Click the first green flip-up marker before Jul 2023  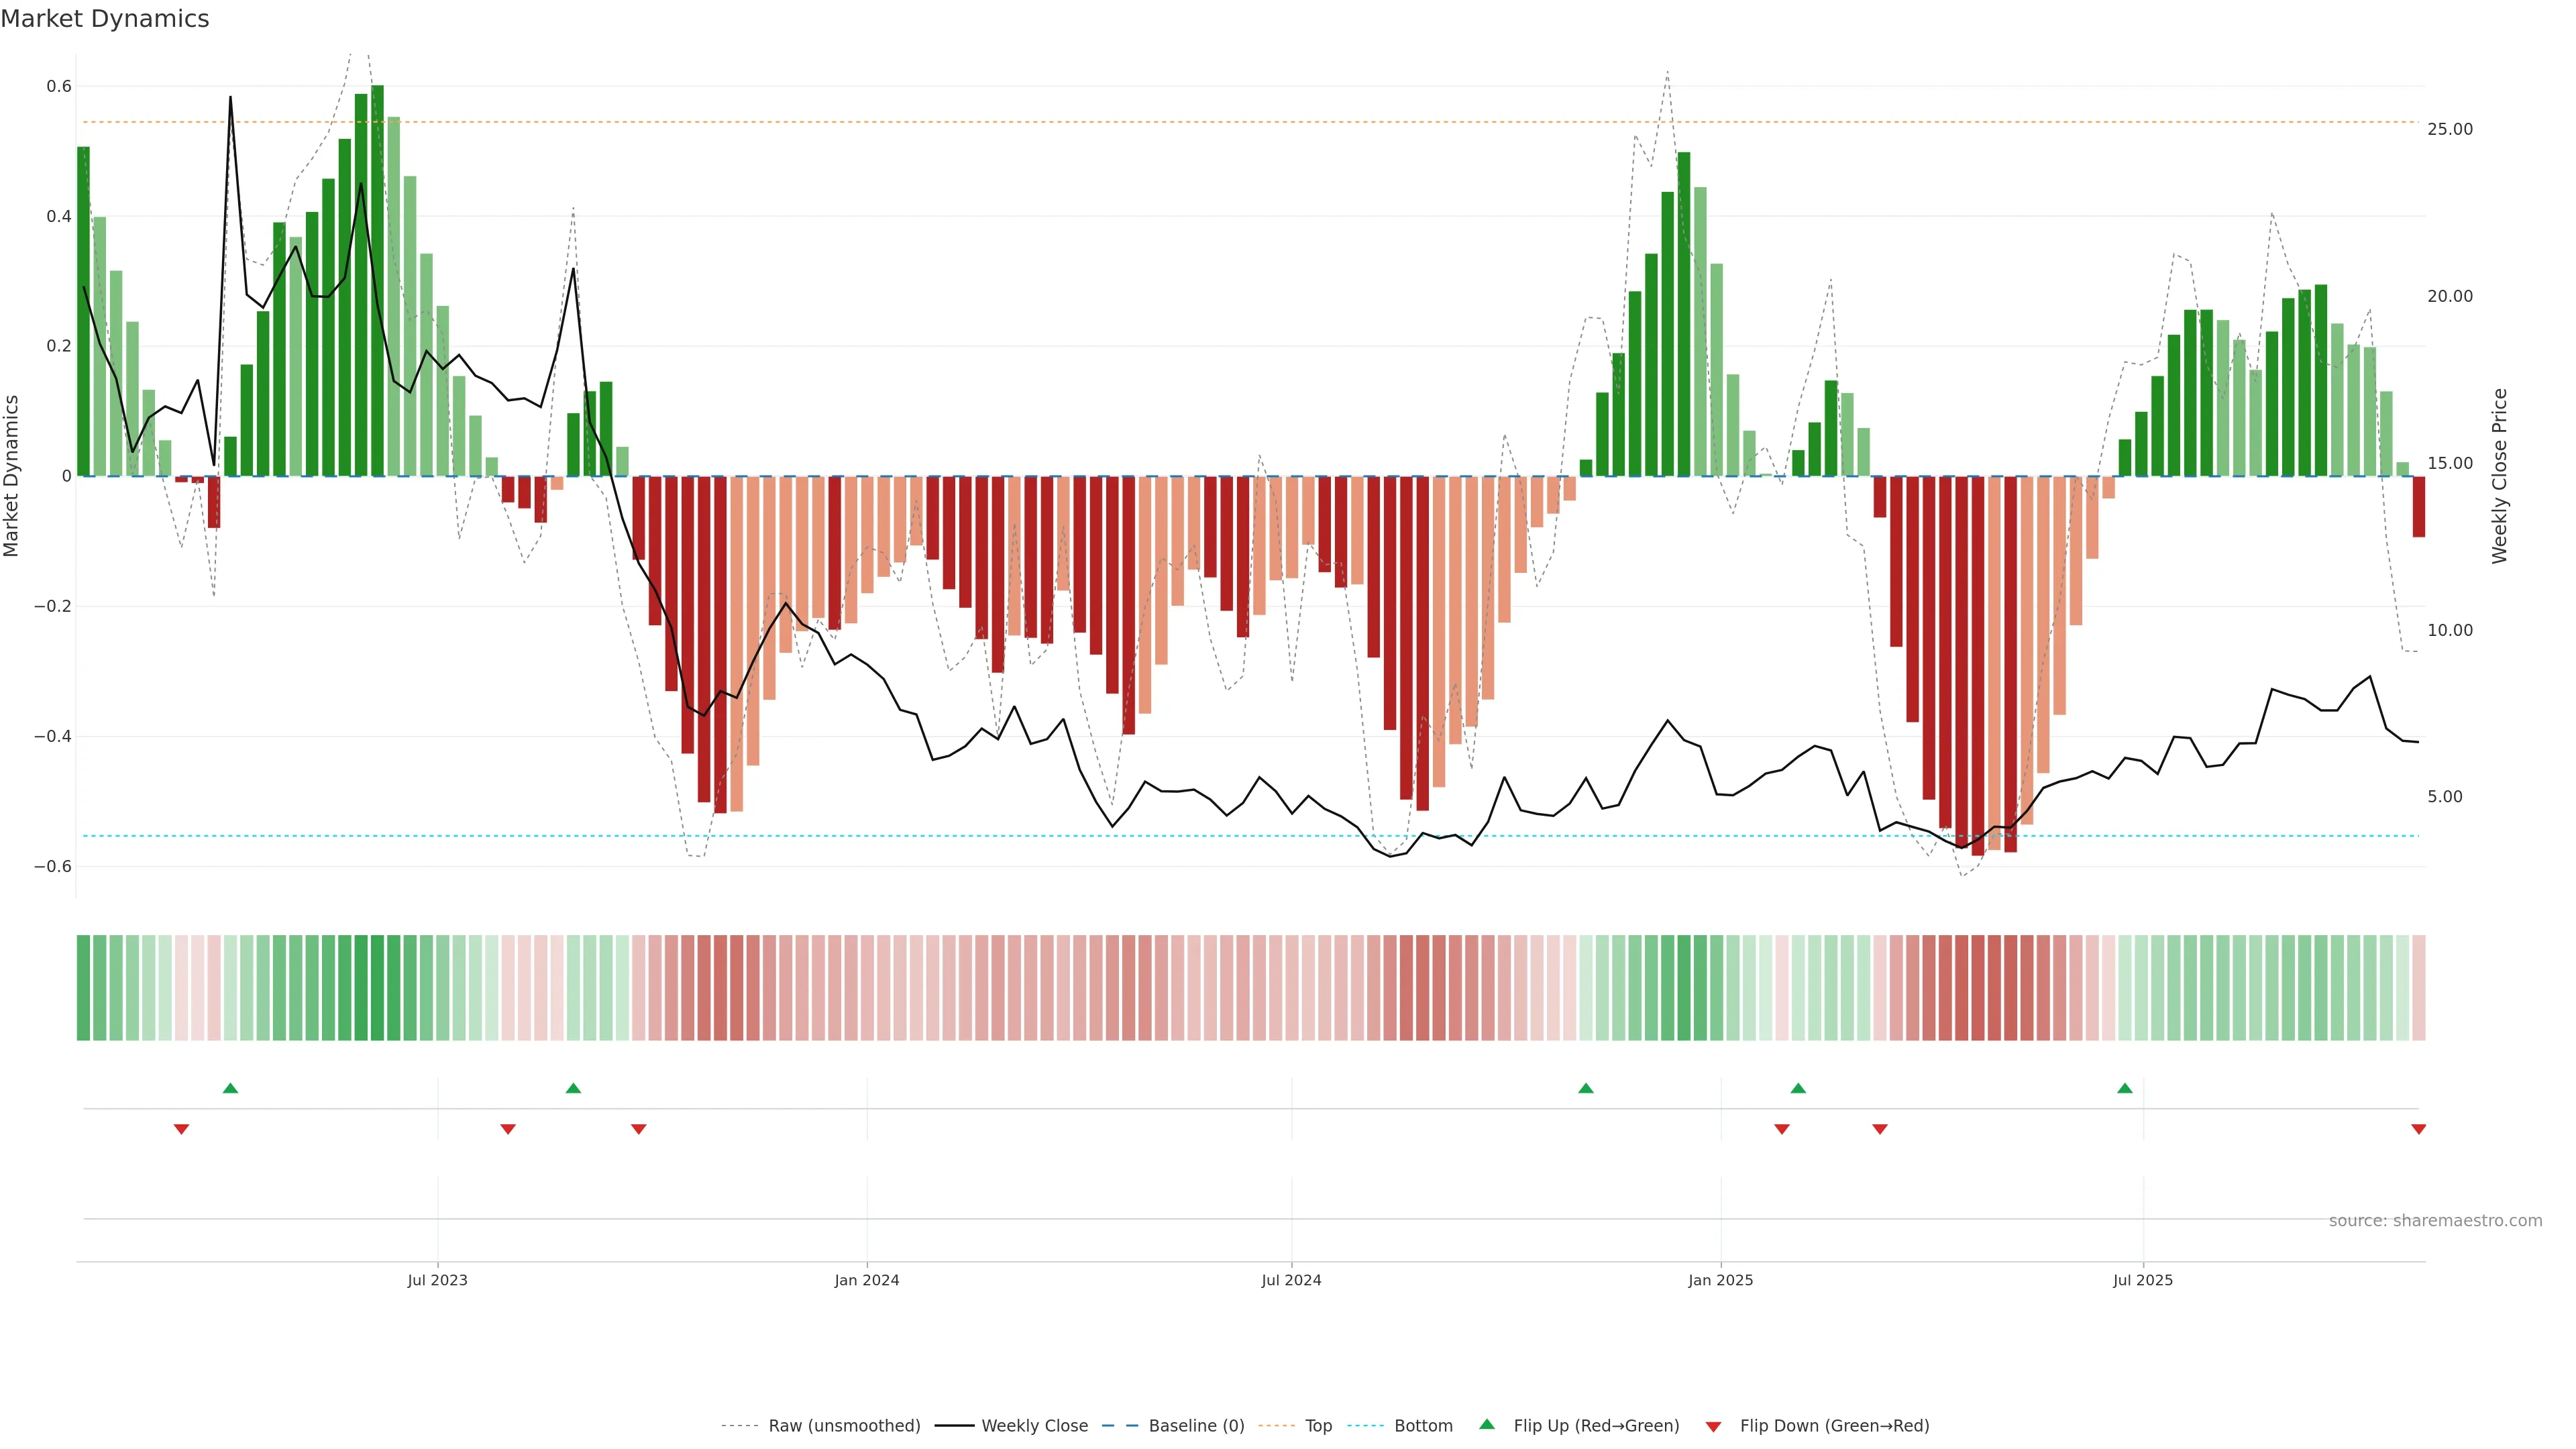point(230,1088)
